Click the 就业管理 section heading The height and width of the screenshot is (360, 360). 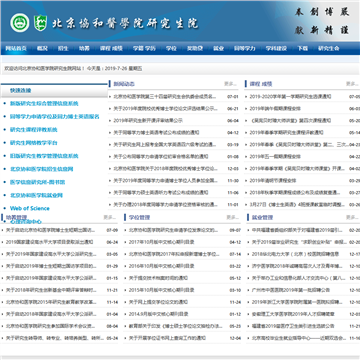tap(262, 217)
